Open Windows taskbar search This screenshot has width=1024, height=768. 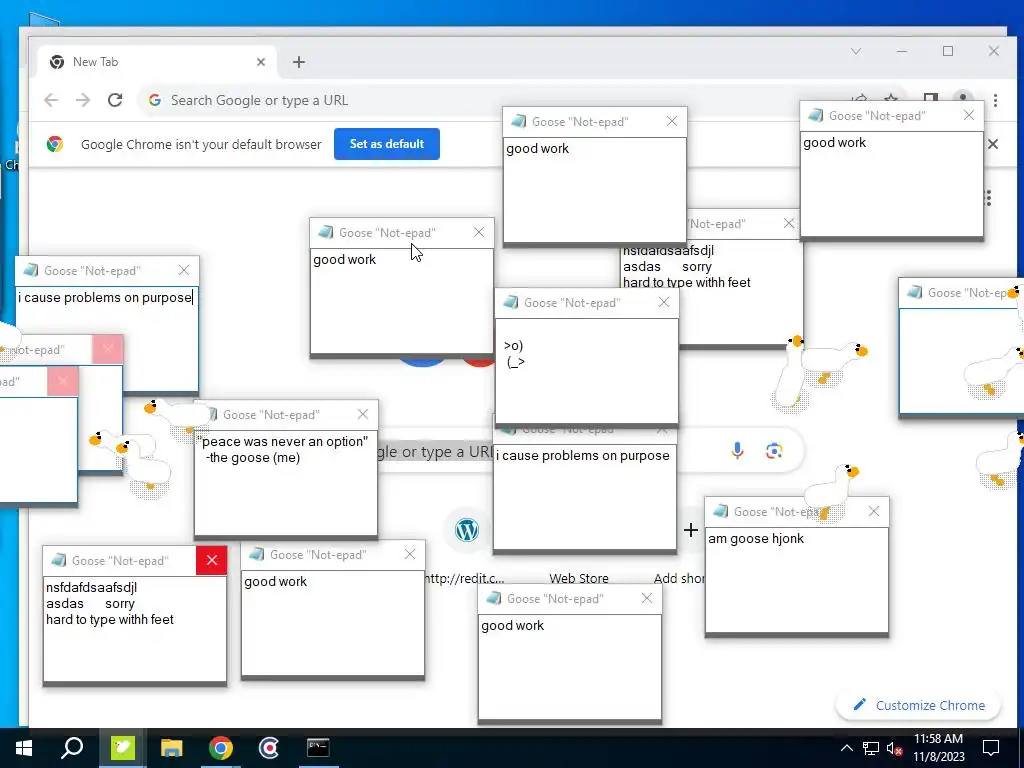(x=72, y=748)
